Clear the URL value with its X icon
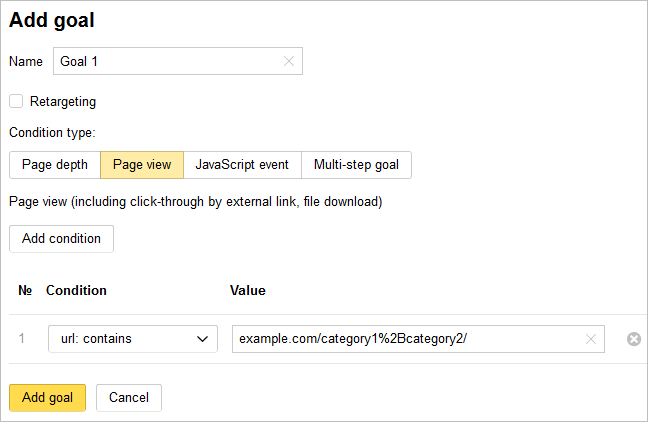Screen dimensions: 648x422 pyautogui.click(x=591, y=339)
